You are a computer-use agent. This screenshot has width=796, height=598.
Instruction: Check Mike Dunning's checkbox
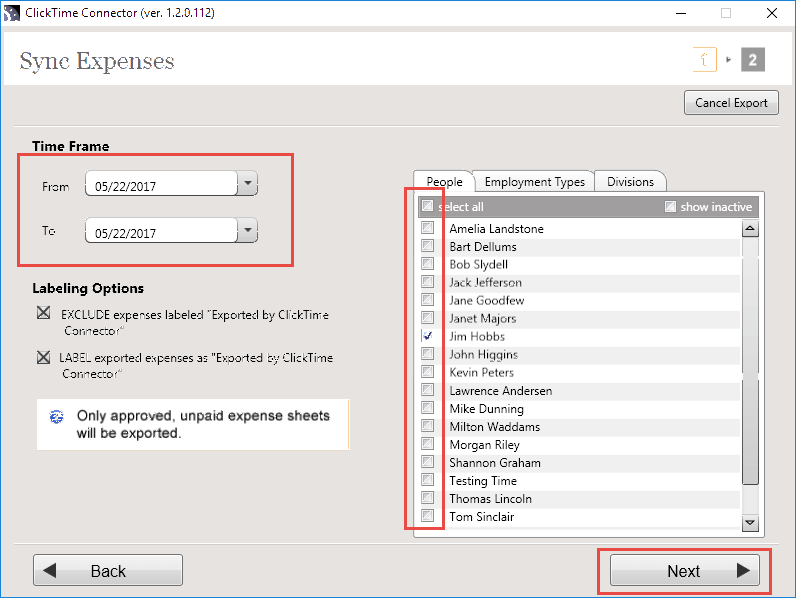(x=427, y=408)
